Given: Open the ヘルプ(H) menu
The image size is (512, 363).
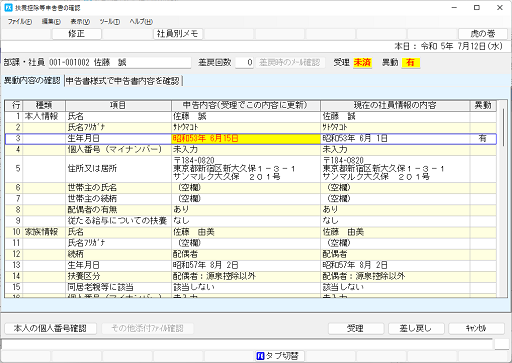Looking at the screenshot, I should coord(141,22).
